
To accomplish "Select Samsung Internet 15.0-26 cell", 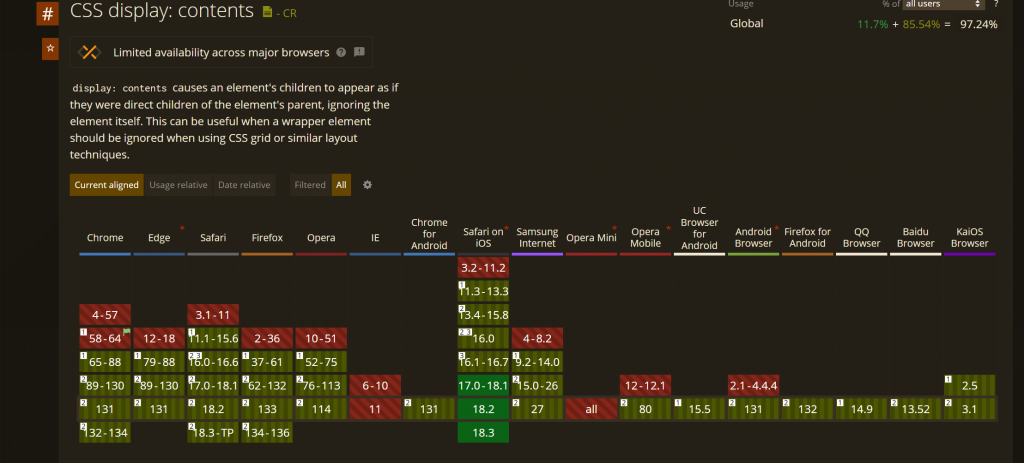I will click(x=537, y=385).
